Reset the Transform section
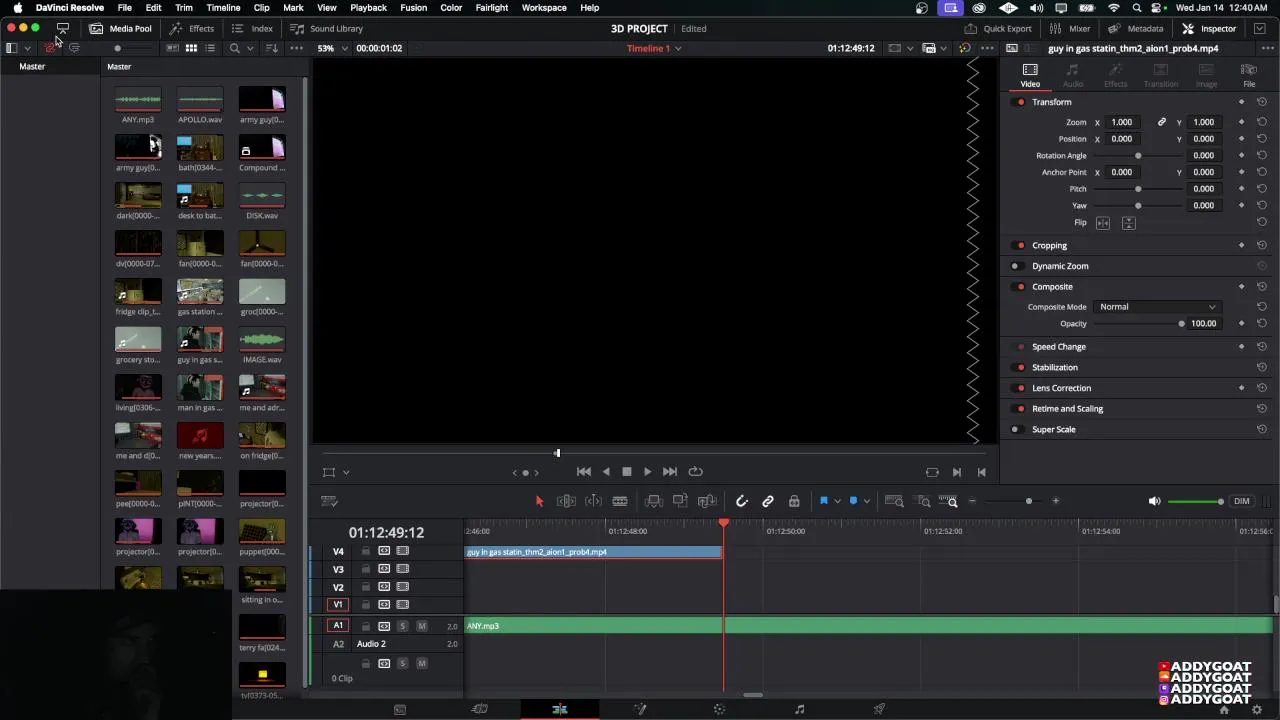The image size is (1280, 720). coord(1262,102)
